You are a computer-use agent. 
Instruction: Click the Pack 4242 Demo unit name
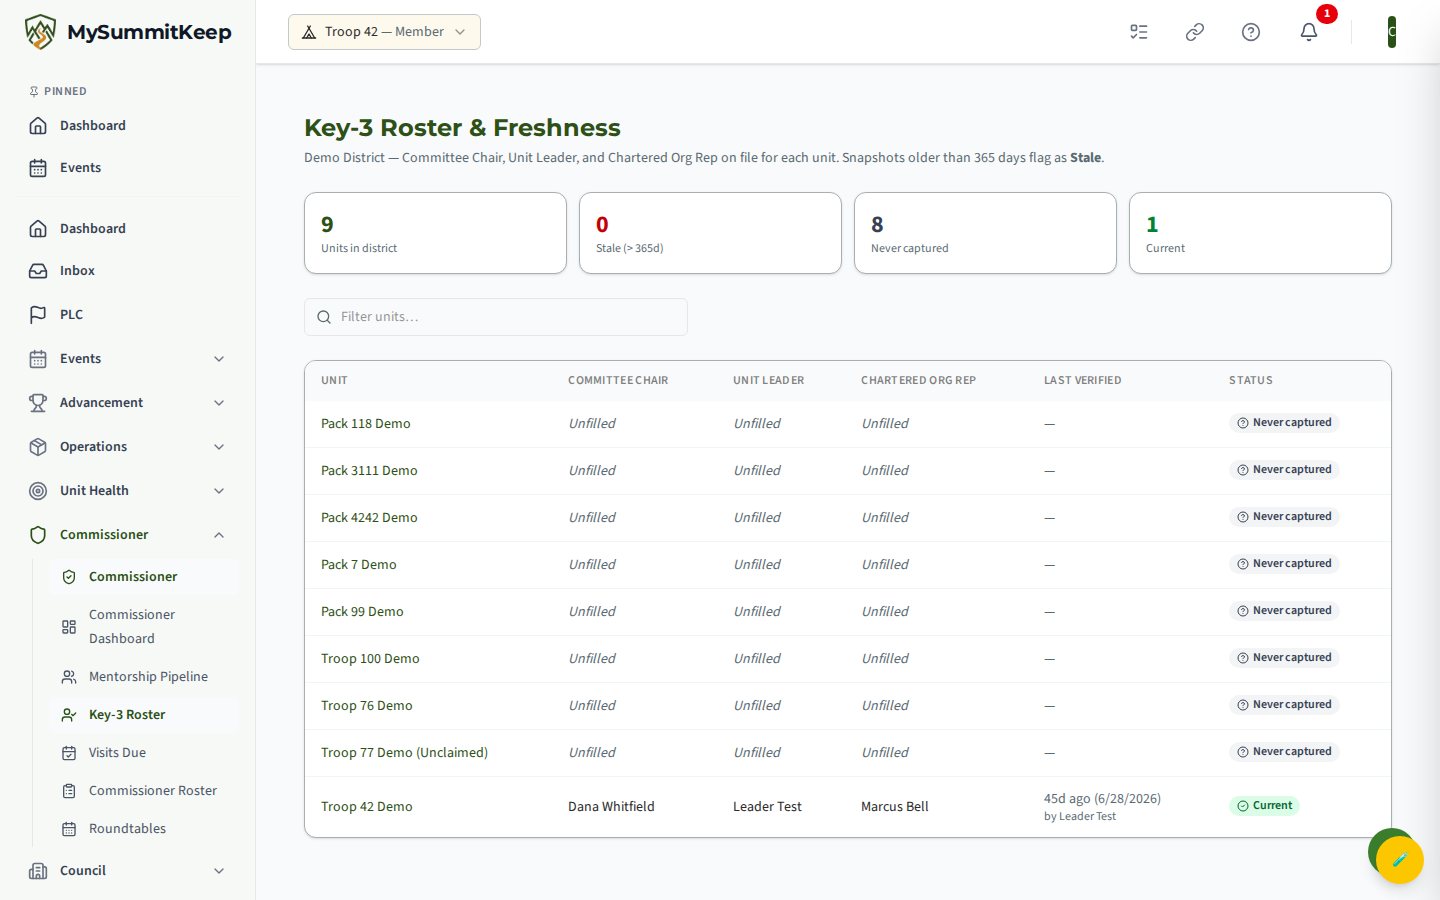pyautogui.click(x=369, y=518)
